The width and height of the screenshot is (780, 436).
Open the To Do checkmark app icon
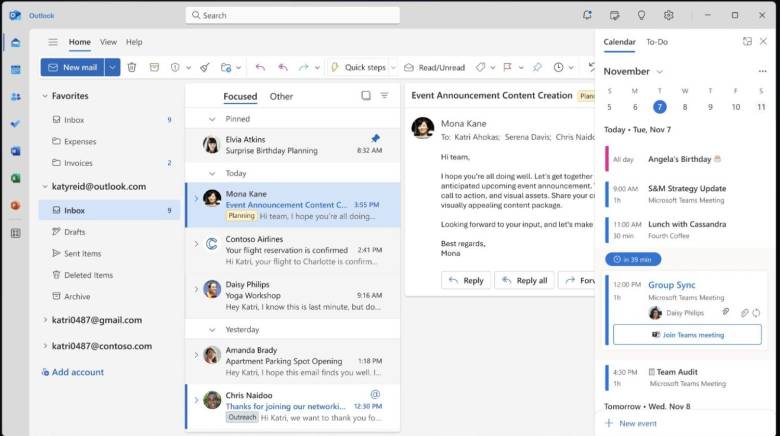pos(15,123)
